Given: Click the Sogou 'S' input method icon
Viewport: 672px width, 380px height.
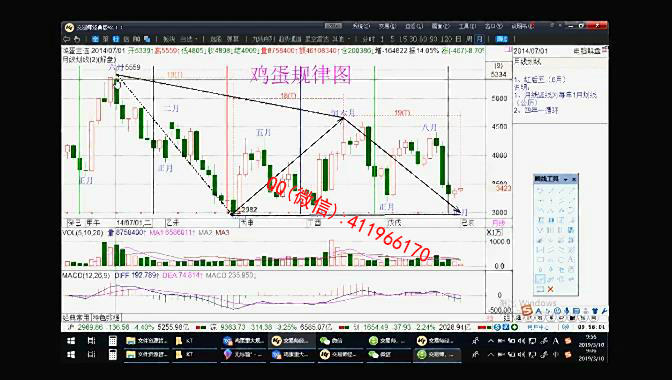Looking at the screenshot, I should (527, 311).
